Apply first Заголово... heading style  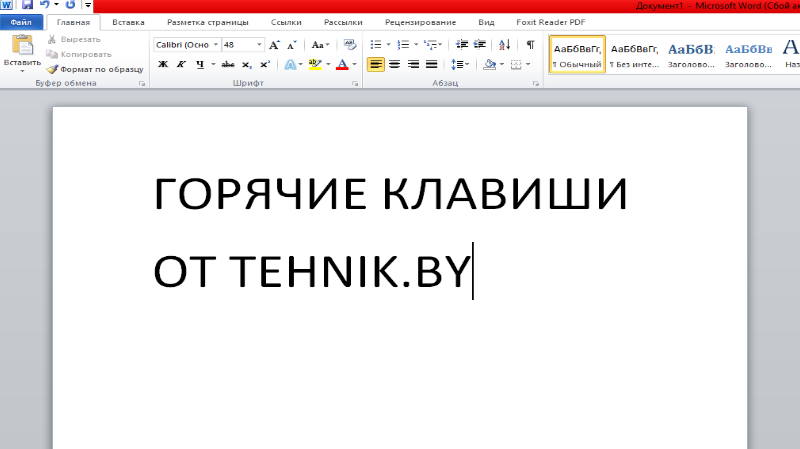691,54
